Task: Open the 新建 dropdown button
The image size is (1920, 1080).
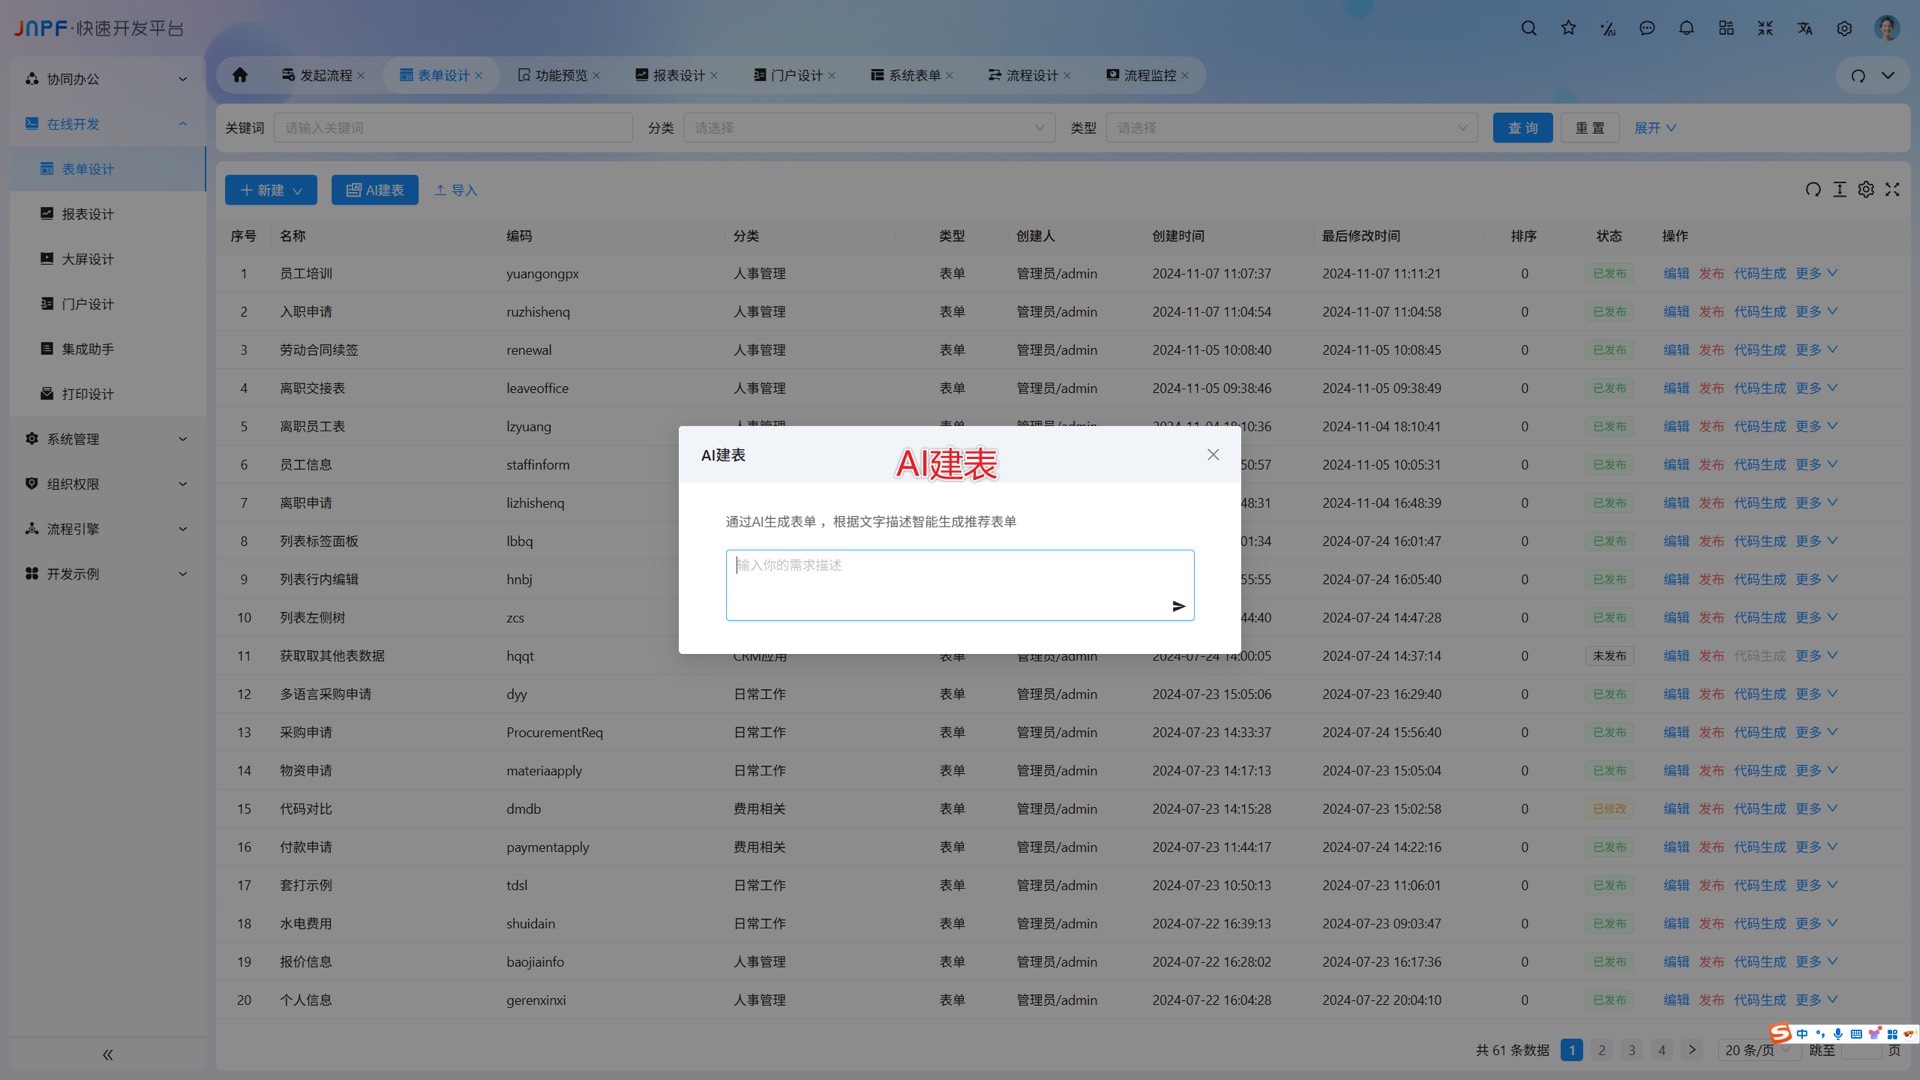Action: [x=271, y=190]
